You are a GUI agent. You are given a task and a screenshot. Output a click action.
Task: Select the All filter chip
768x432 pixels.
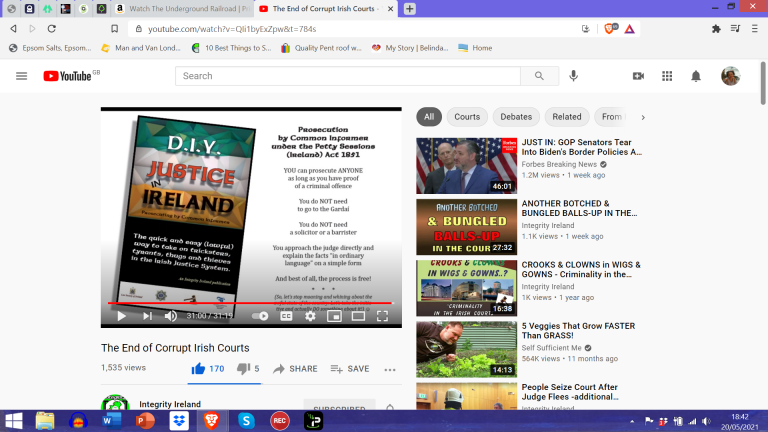(429, 117)
